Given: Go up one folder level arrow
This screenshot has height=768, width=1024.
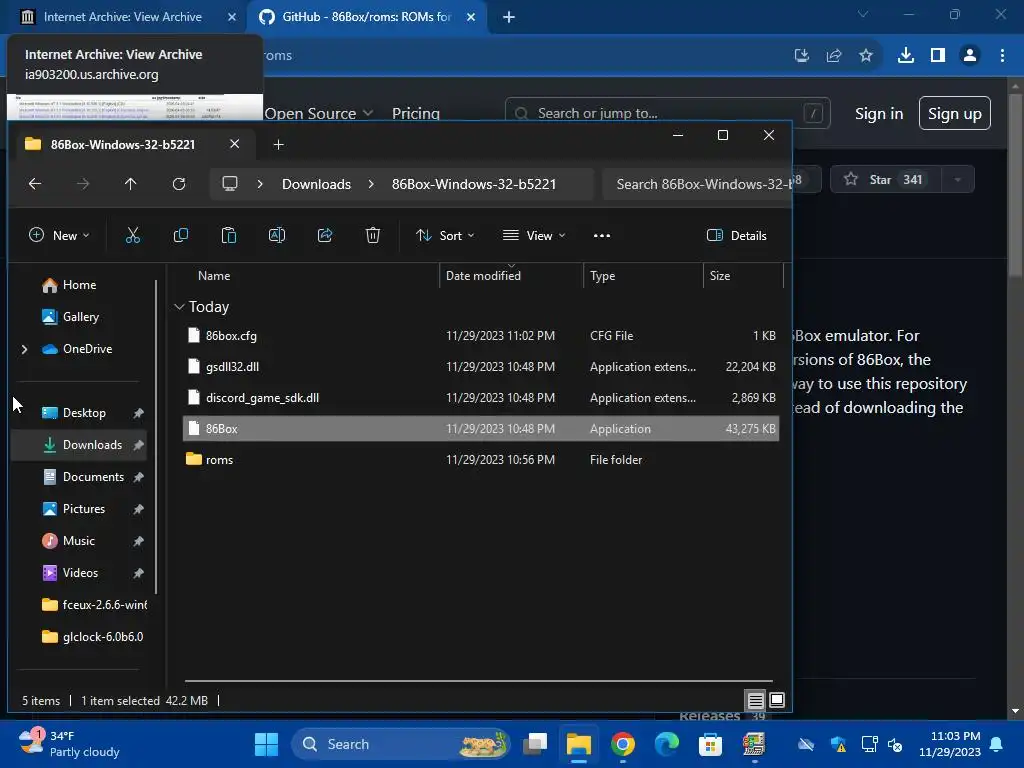Looking at the screenshot, I should pos(131,184).
